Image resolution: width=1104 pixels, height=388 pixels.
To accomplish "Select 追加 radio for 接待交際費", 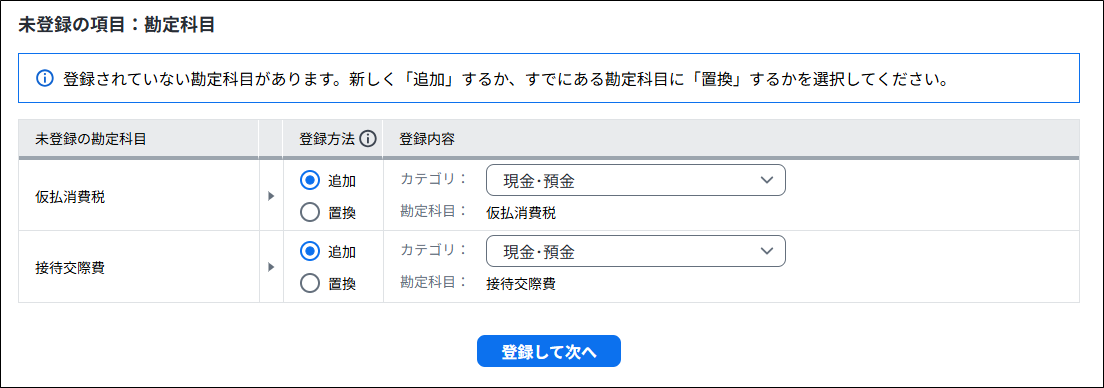I will 310,251.
